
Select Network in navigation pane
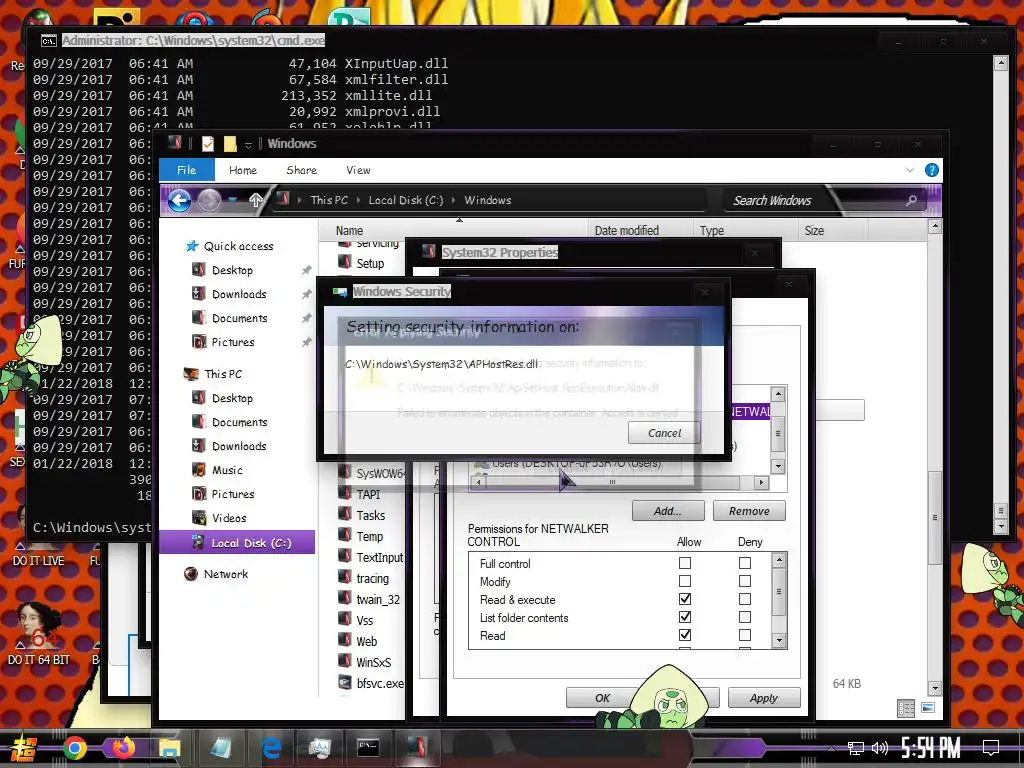(225, 574)
